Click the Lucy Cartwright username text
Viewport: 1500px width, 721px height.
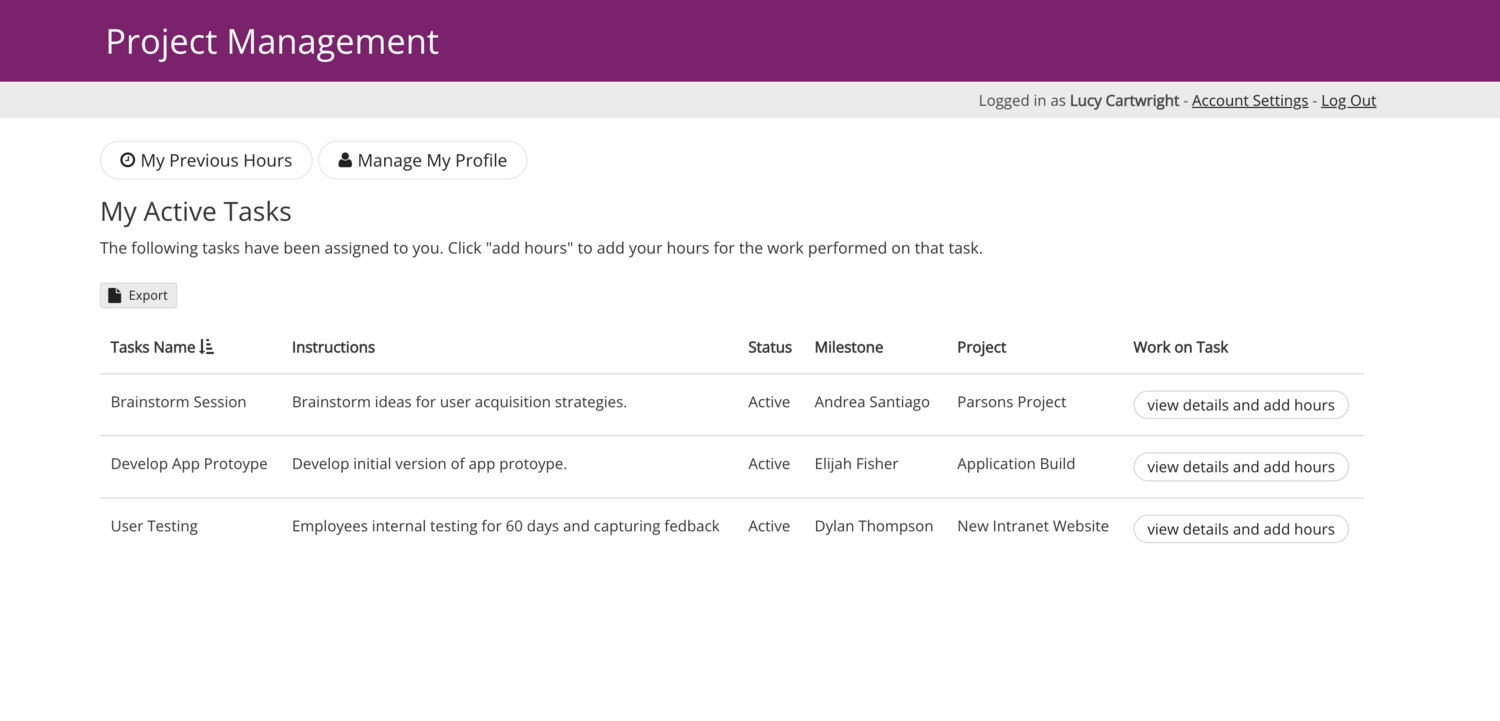[x=1124, y=100]
